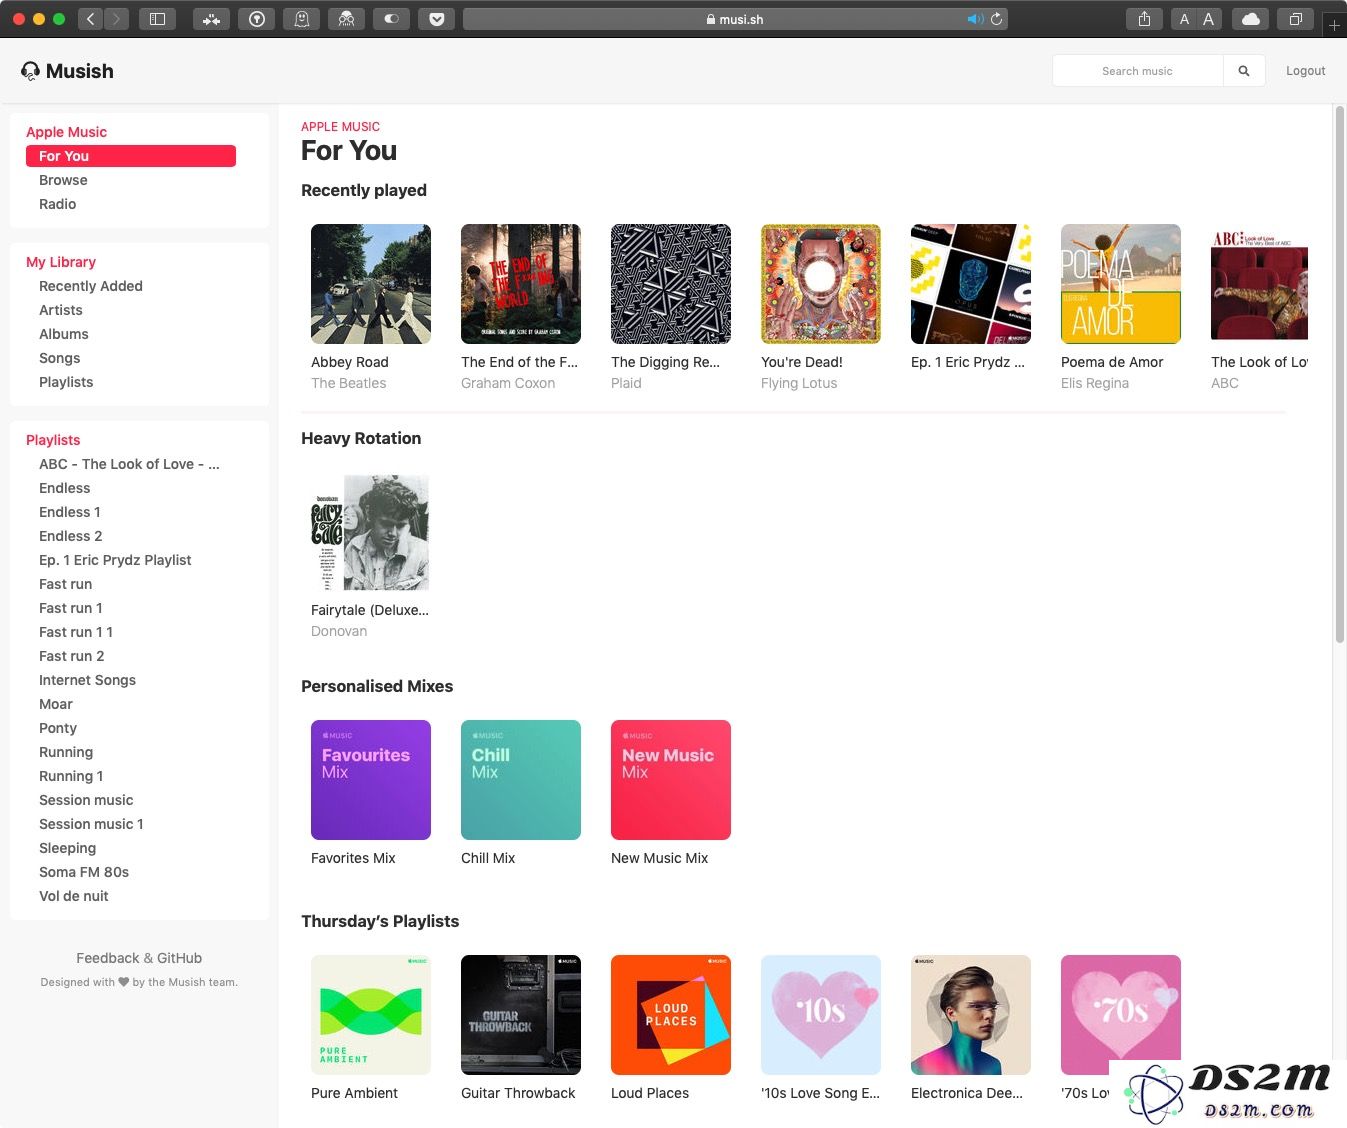
Task: Open the Poema de Amor album cover
Action: (x=1121, y=284)
